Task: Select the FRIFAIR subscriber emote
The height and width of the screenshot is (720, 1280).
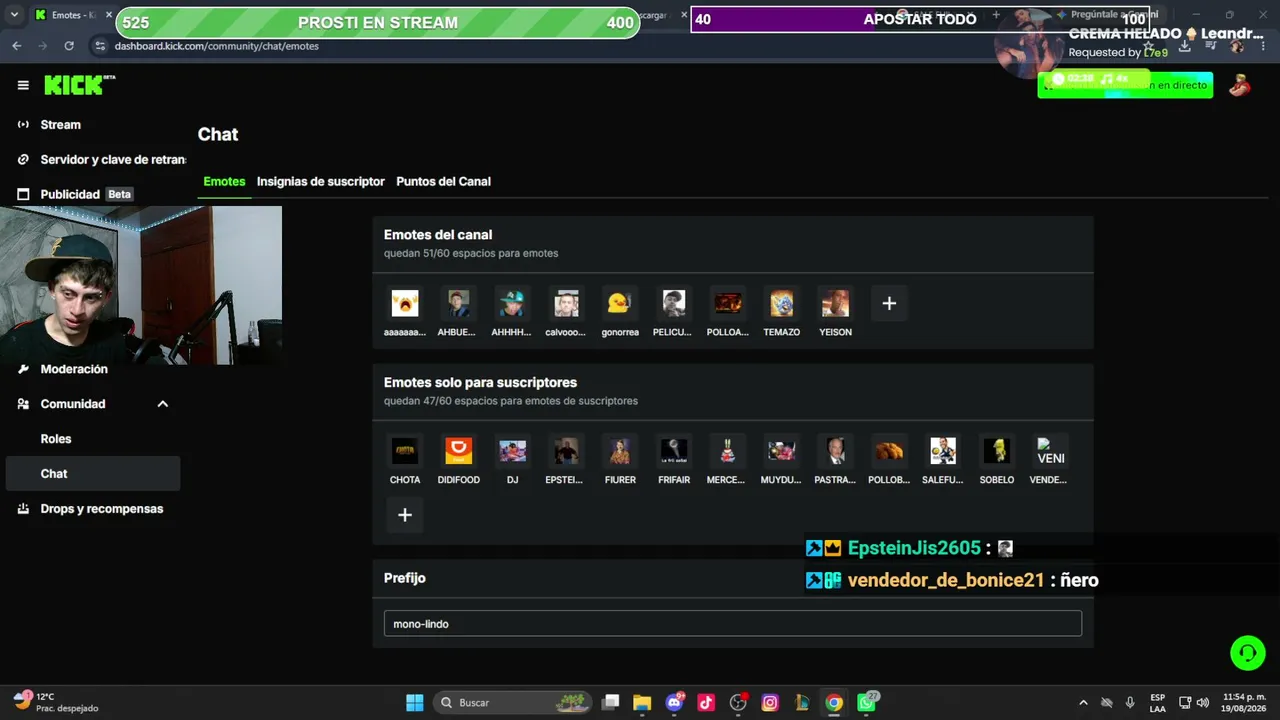Action: 674,451
